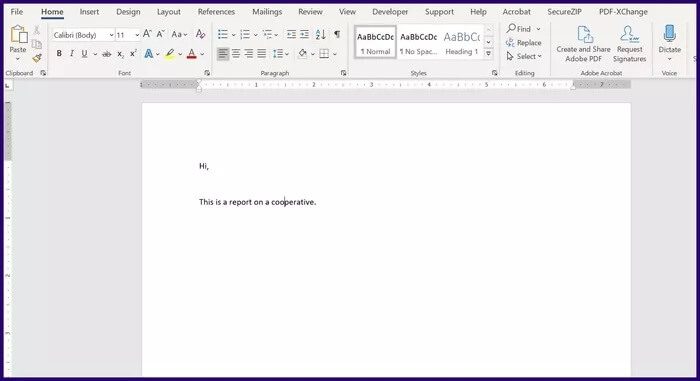
Task: Increase font size with grow icon
Action: tap(147, 34)
